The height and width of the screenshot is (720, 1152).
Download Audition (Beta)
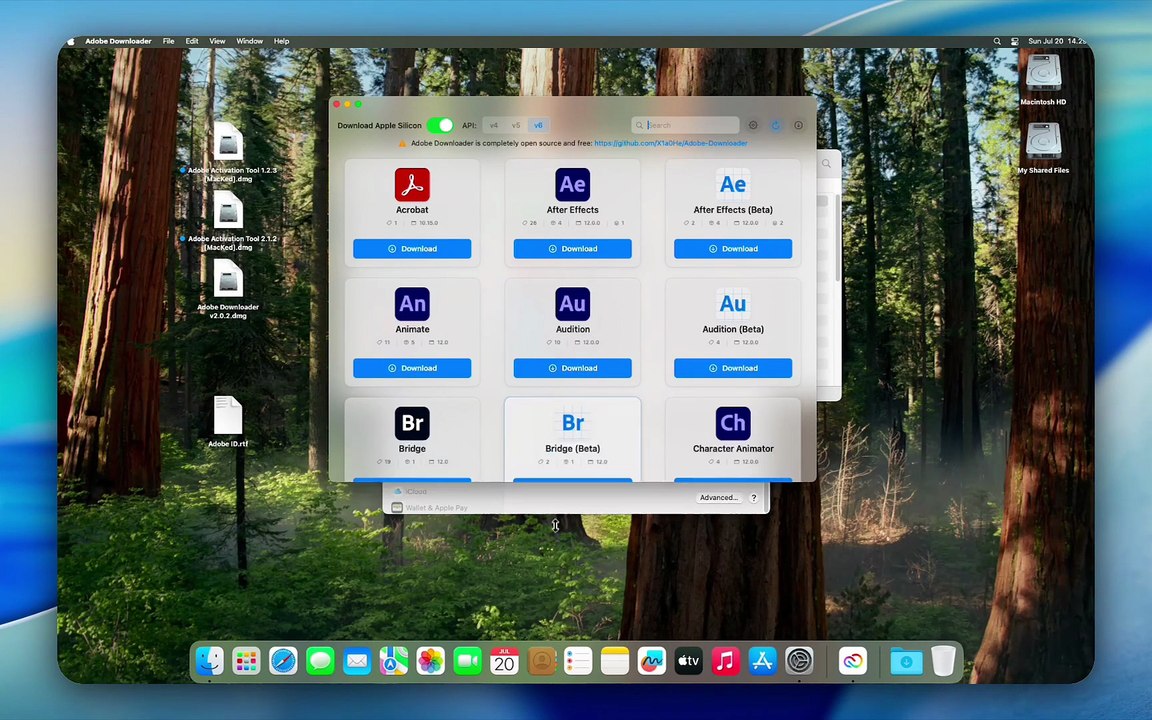732,368
